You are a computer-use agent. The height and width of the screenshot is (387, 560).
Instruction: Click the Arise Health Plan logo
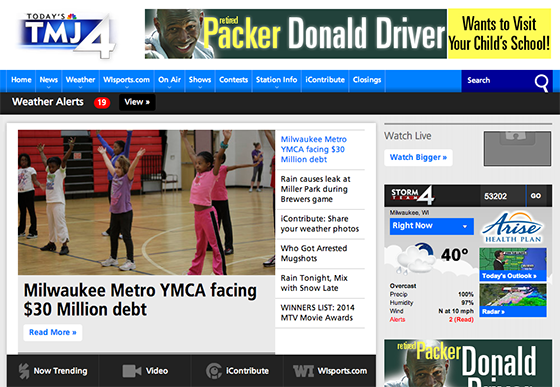(512, 228)
